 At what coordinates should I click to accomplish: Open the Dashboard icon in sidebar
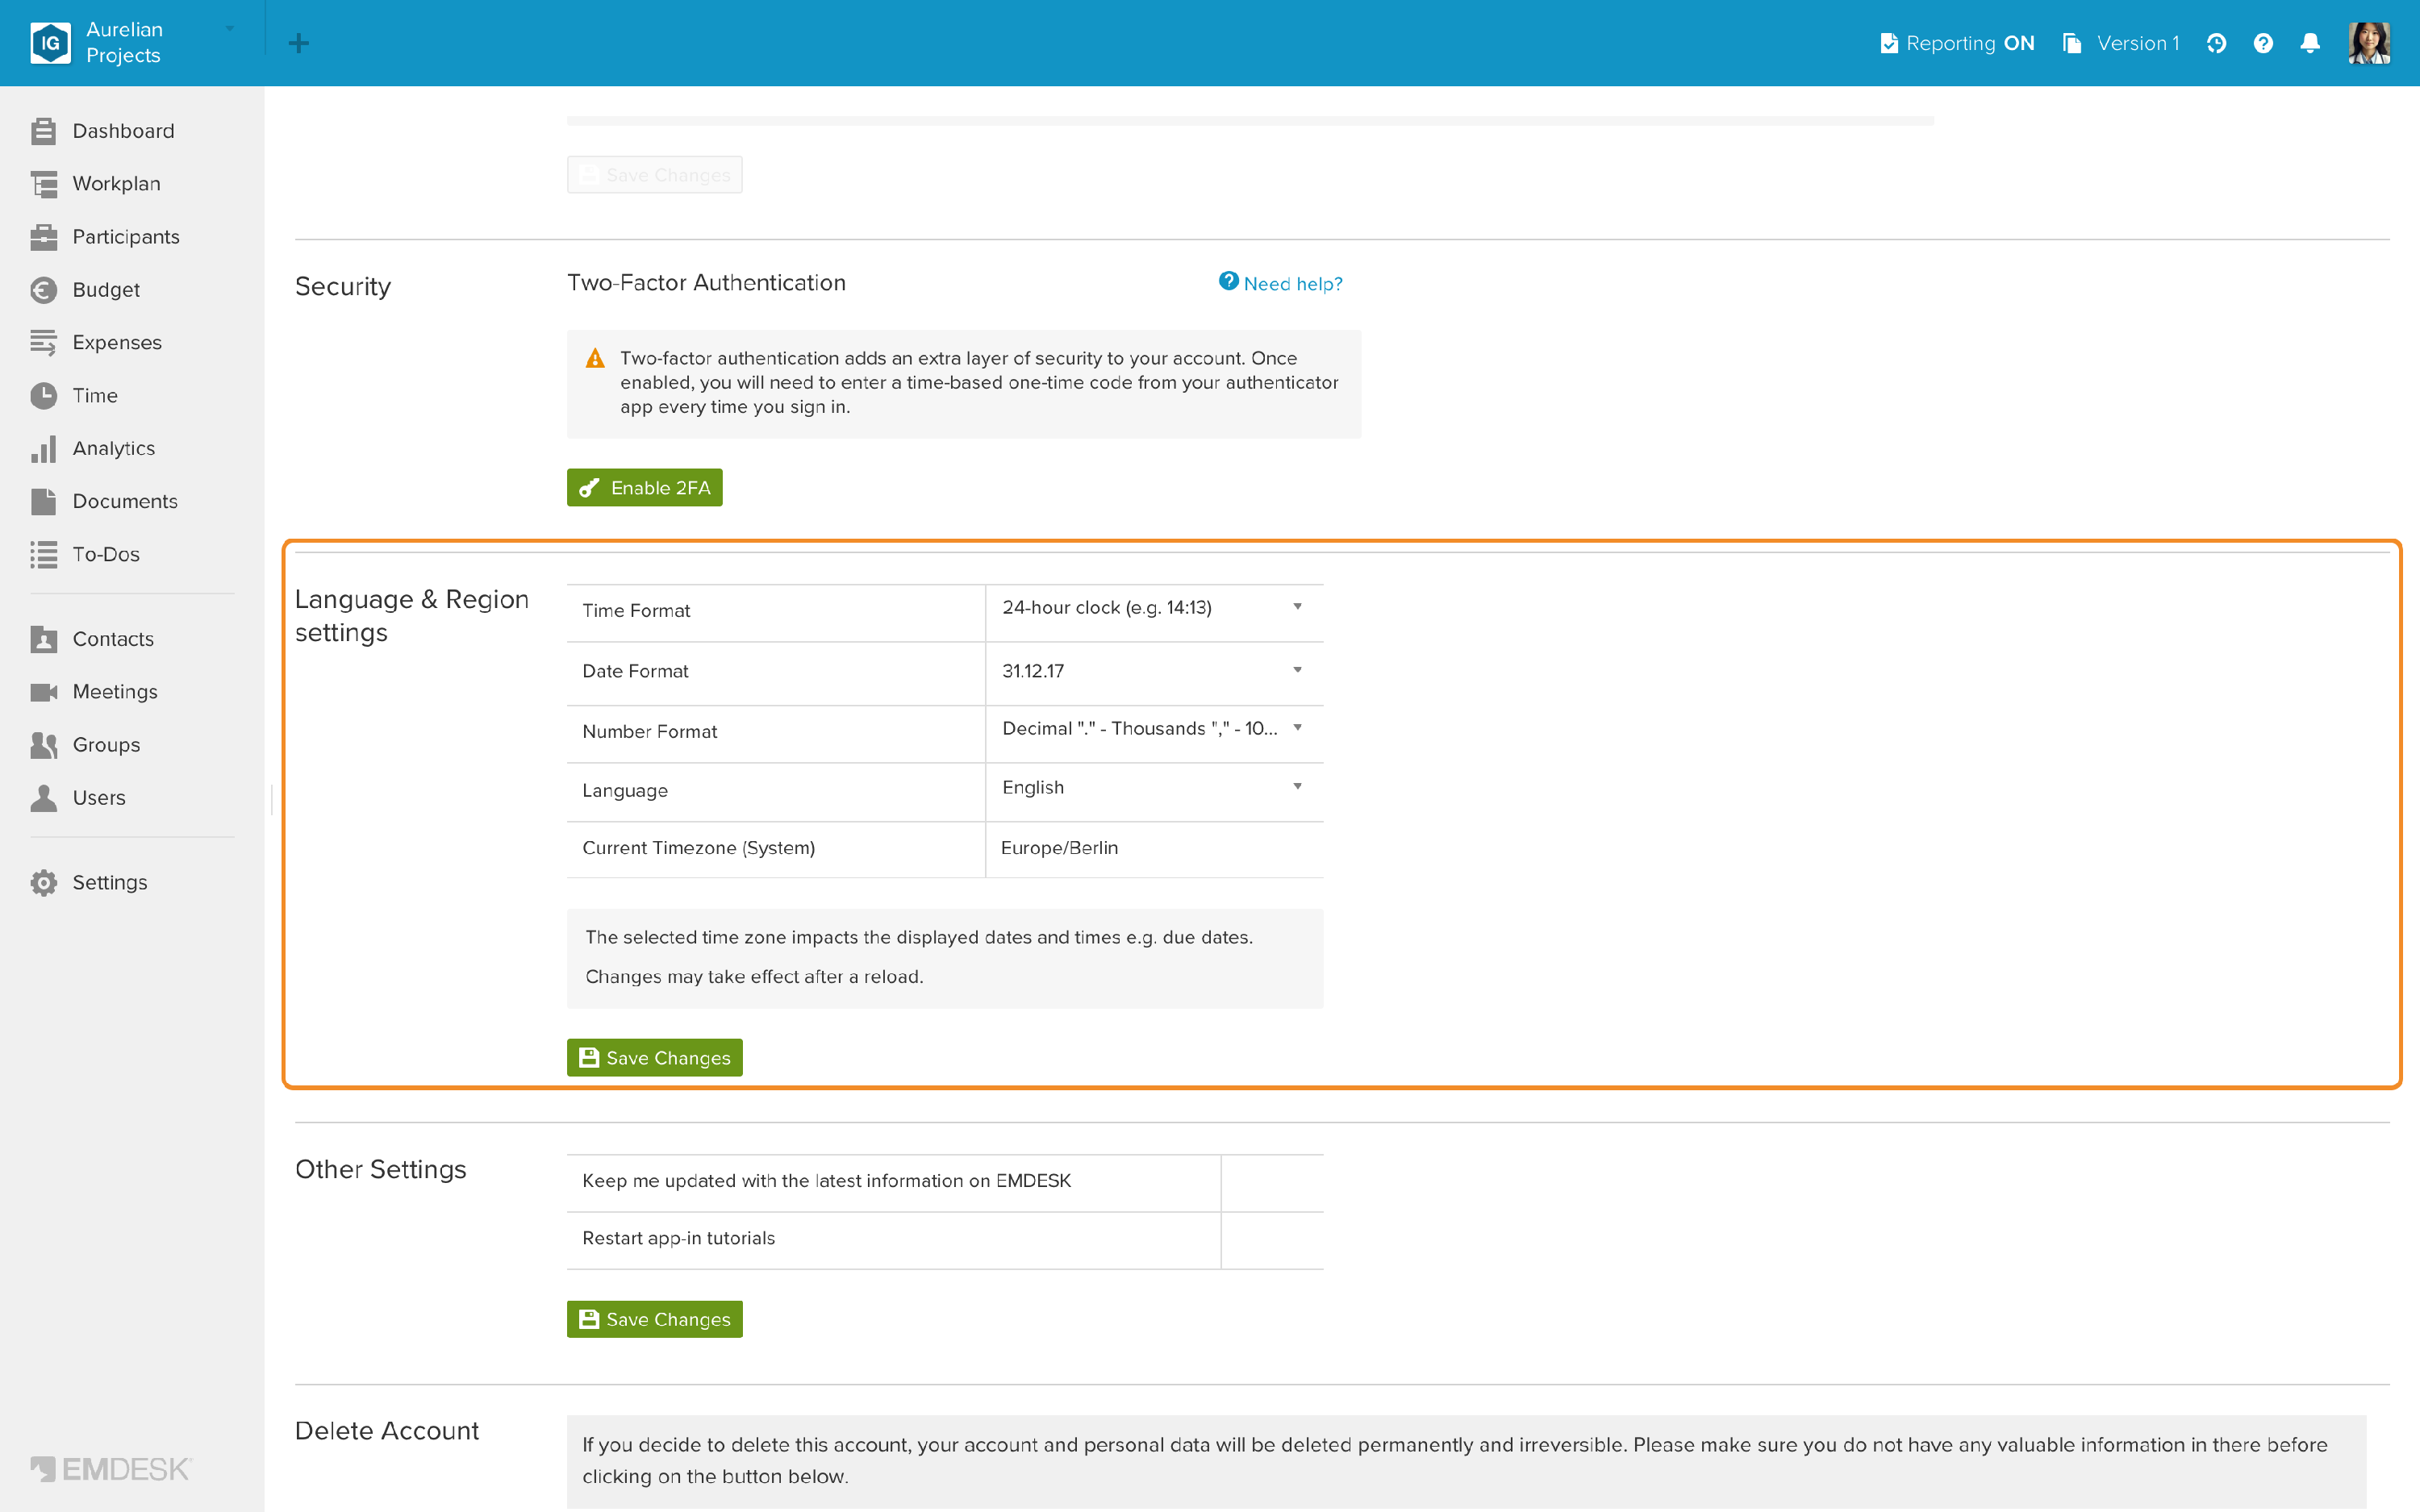tap(43, 131)
